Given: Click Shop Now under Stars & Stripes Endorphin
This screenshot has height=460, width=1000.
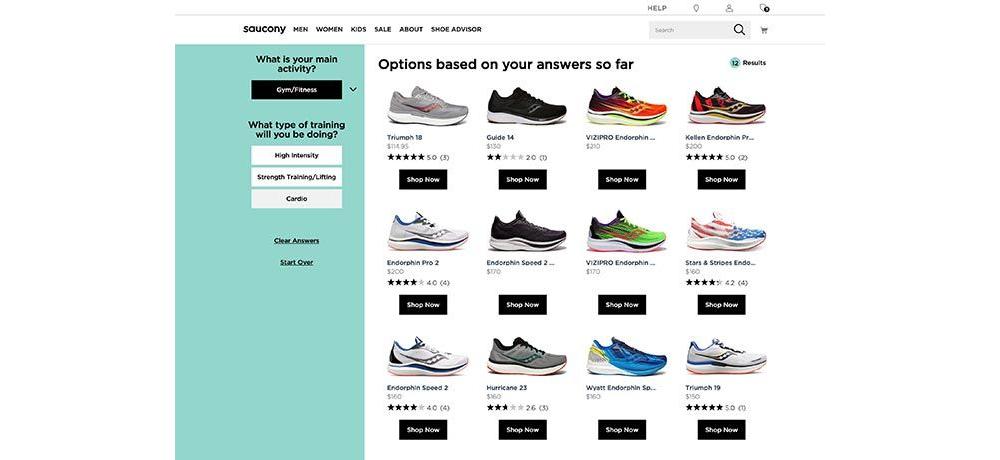Looking at the screenshot, I should 721,304.
